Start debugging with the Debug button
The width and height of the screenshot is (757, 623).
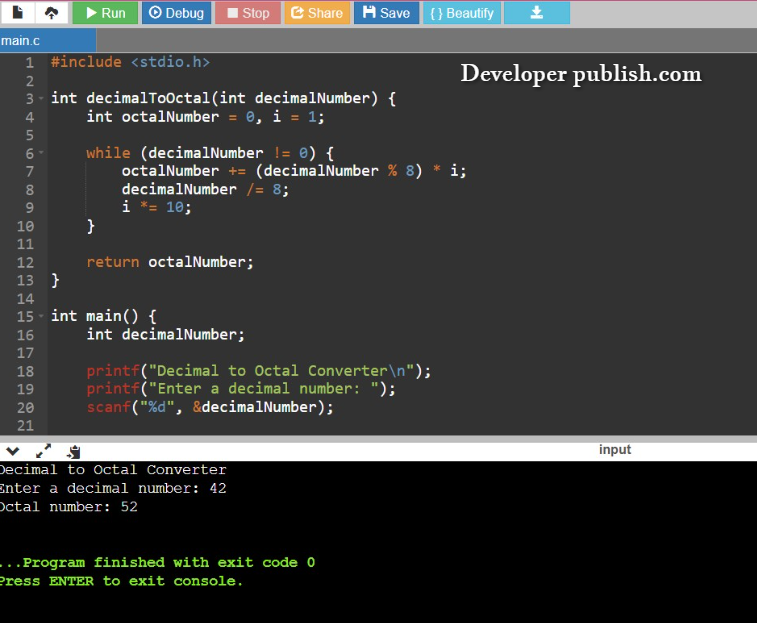(175, 13)
